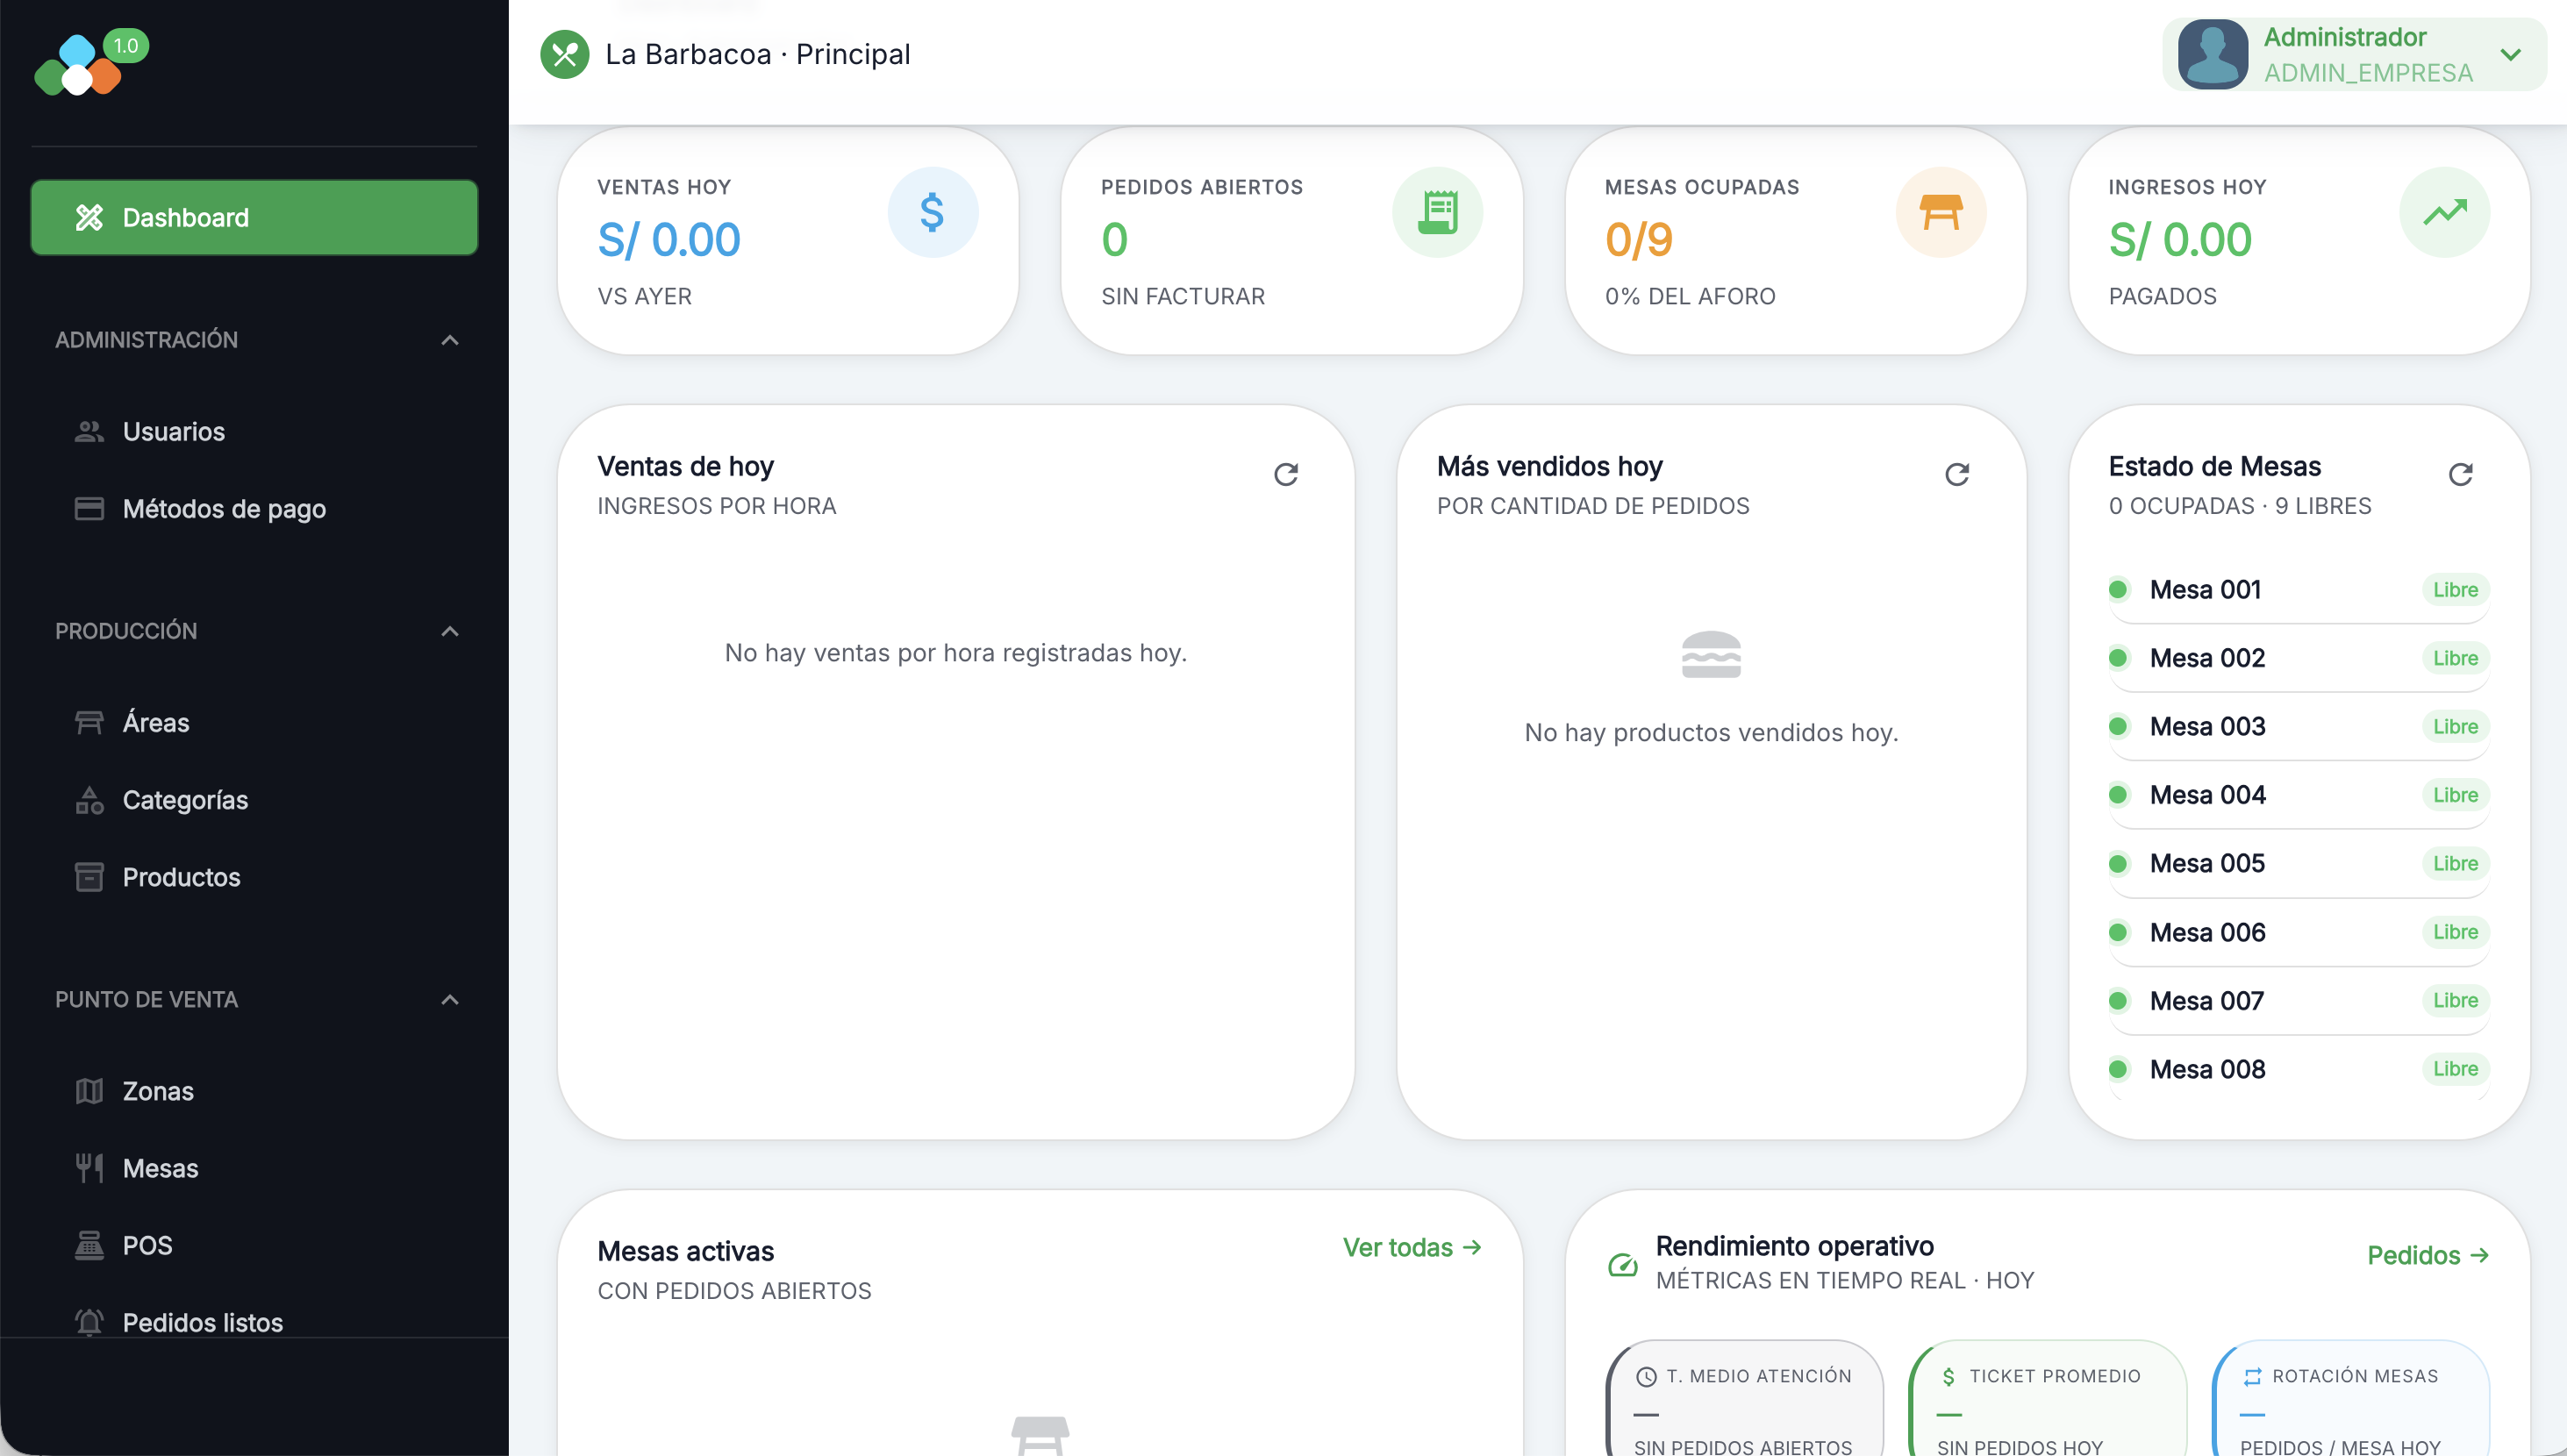The width and height of the screenshot is (2567, 1456).
Task: Refresh the Estado de Mesas list
Action: pyautogui.click(x=2460, y=474)
